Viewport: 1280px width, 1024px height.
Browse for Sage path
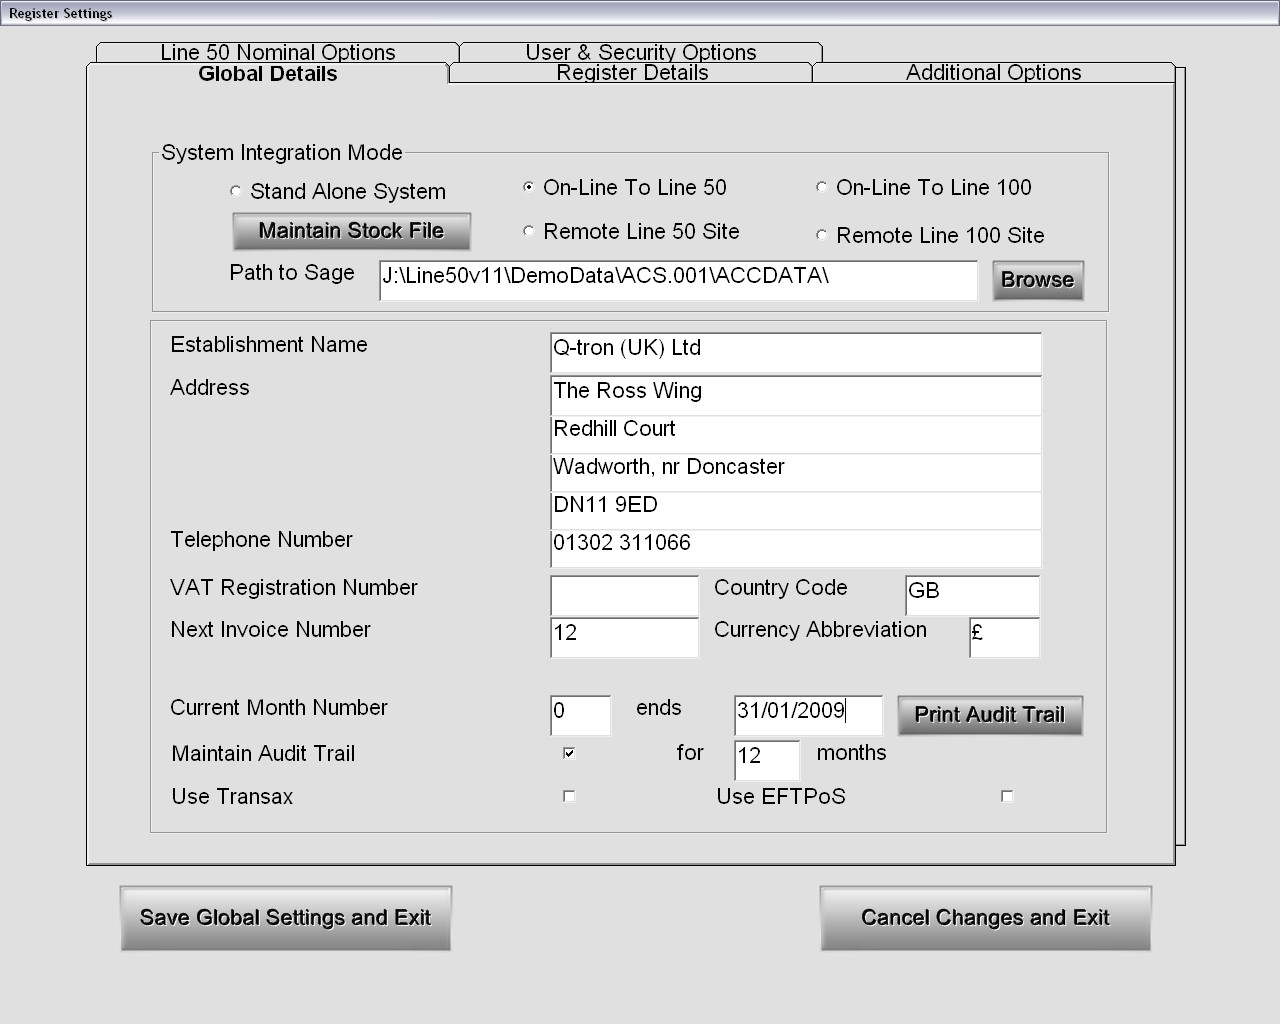point(1038,280)
